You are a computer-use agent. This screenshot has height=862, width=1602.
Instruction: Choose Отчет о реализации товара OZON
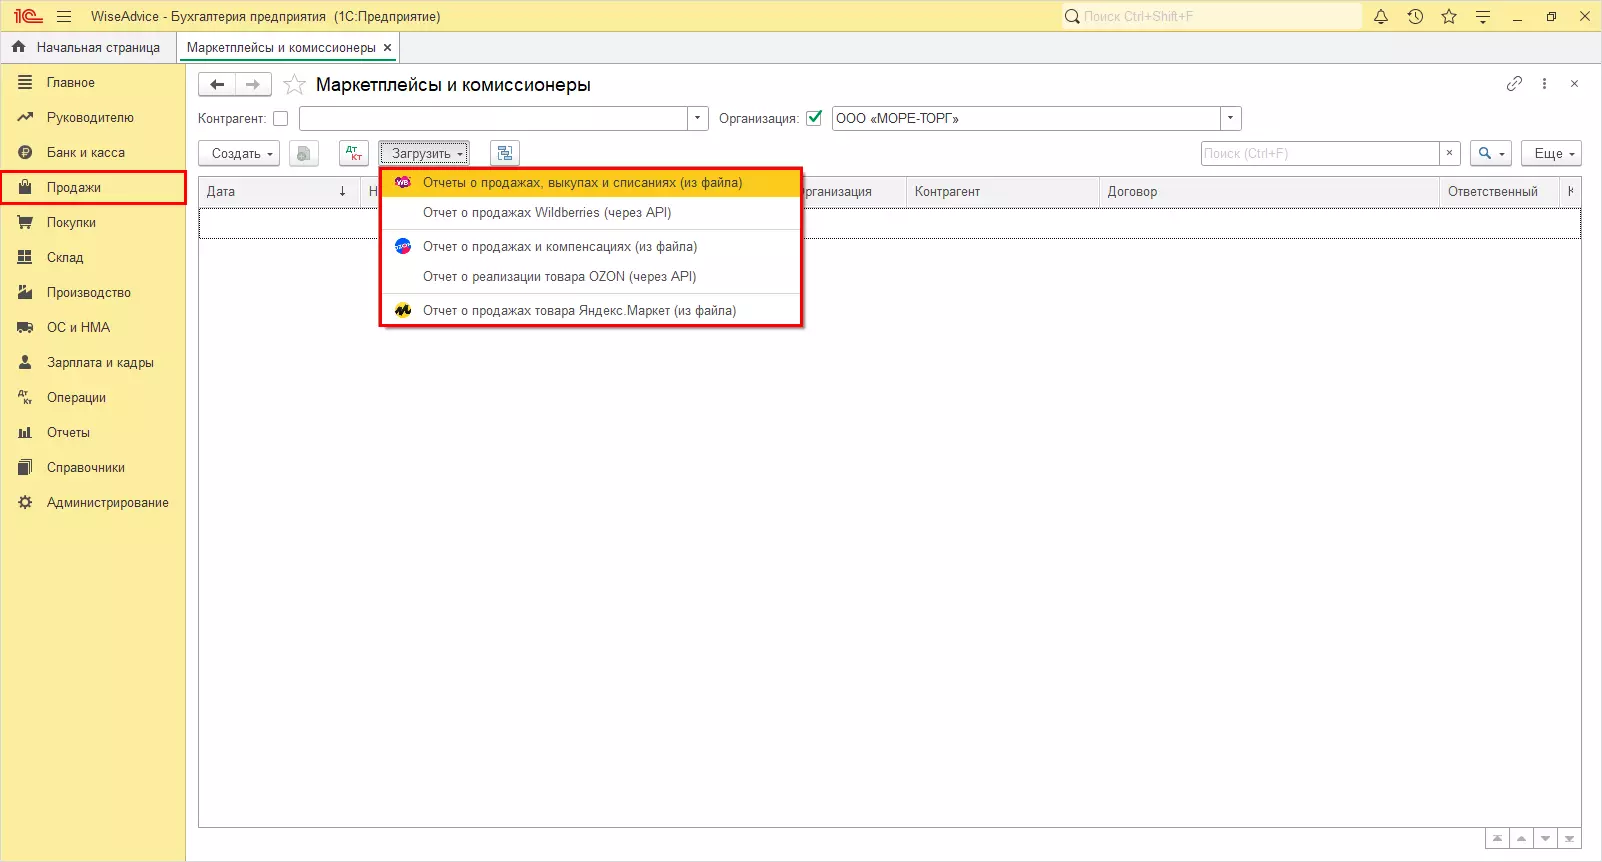(591, 276)
